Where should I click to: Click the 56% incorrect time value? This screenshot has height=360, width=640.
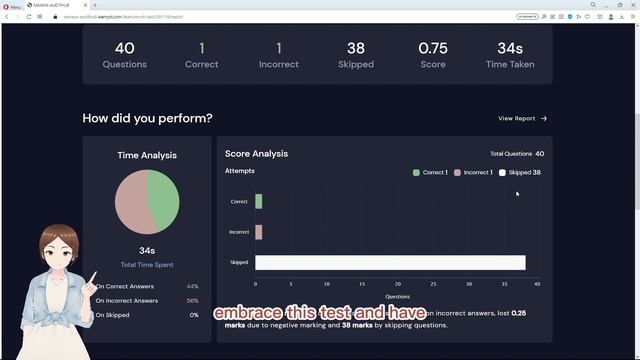193,300
